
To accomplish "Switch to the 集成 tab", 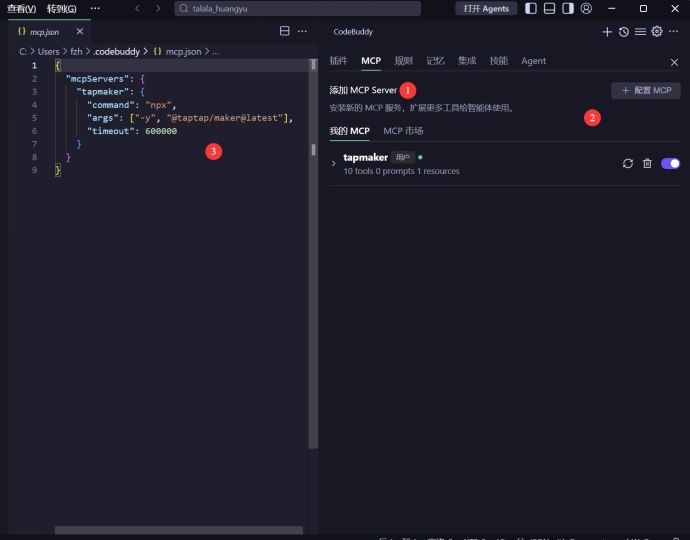I will [467, 61].
